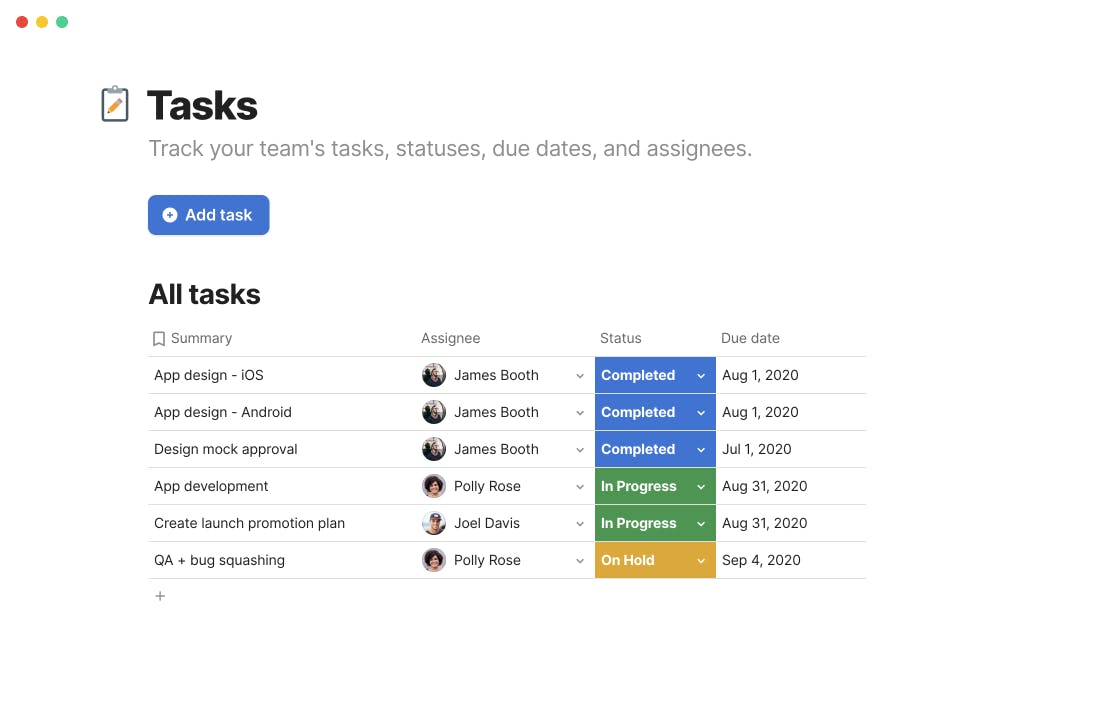Click the due date Sep 4, 2020
This screenshot has width=1096, height=720.
point(761,560)
